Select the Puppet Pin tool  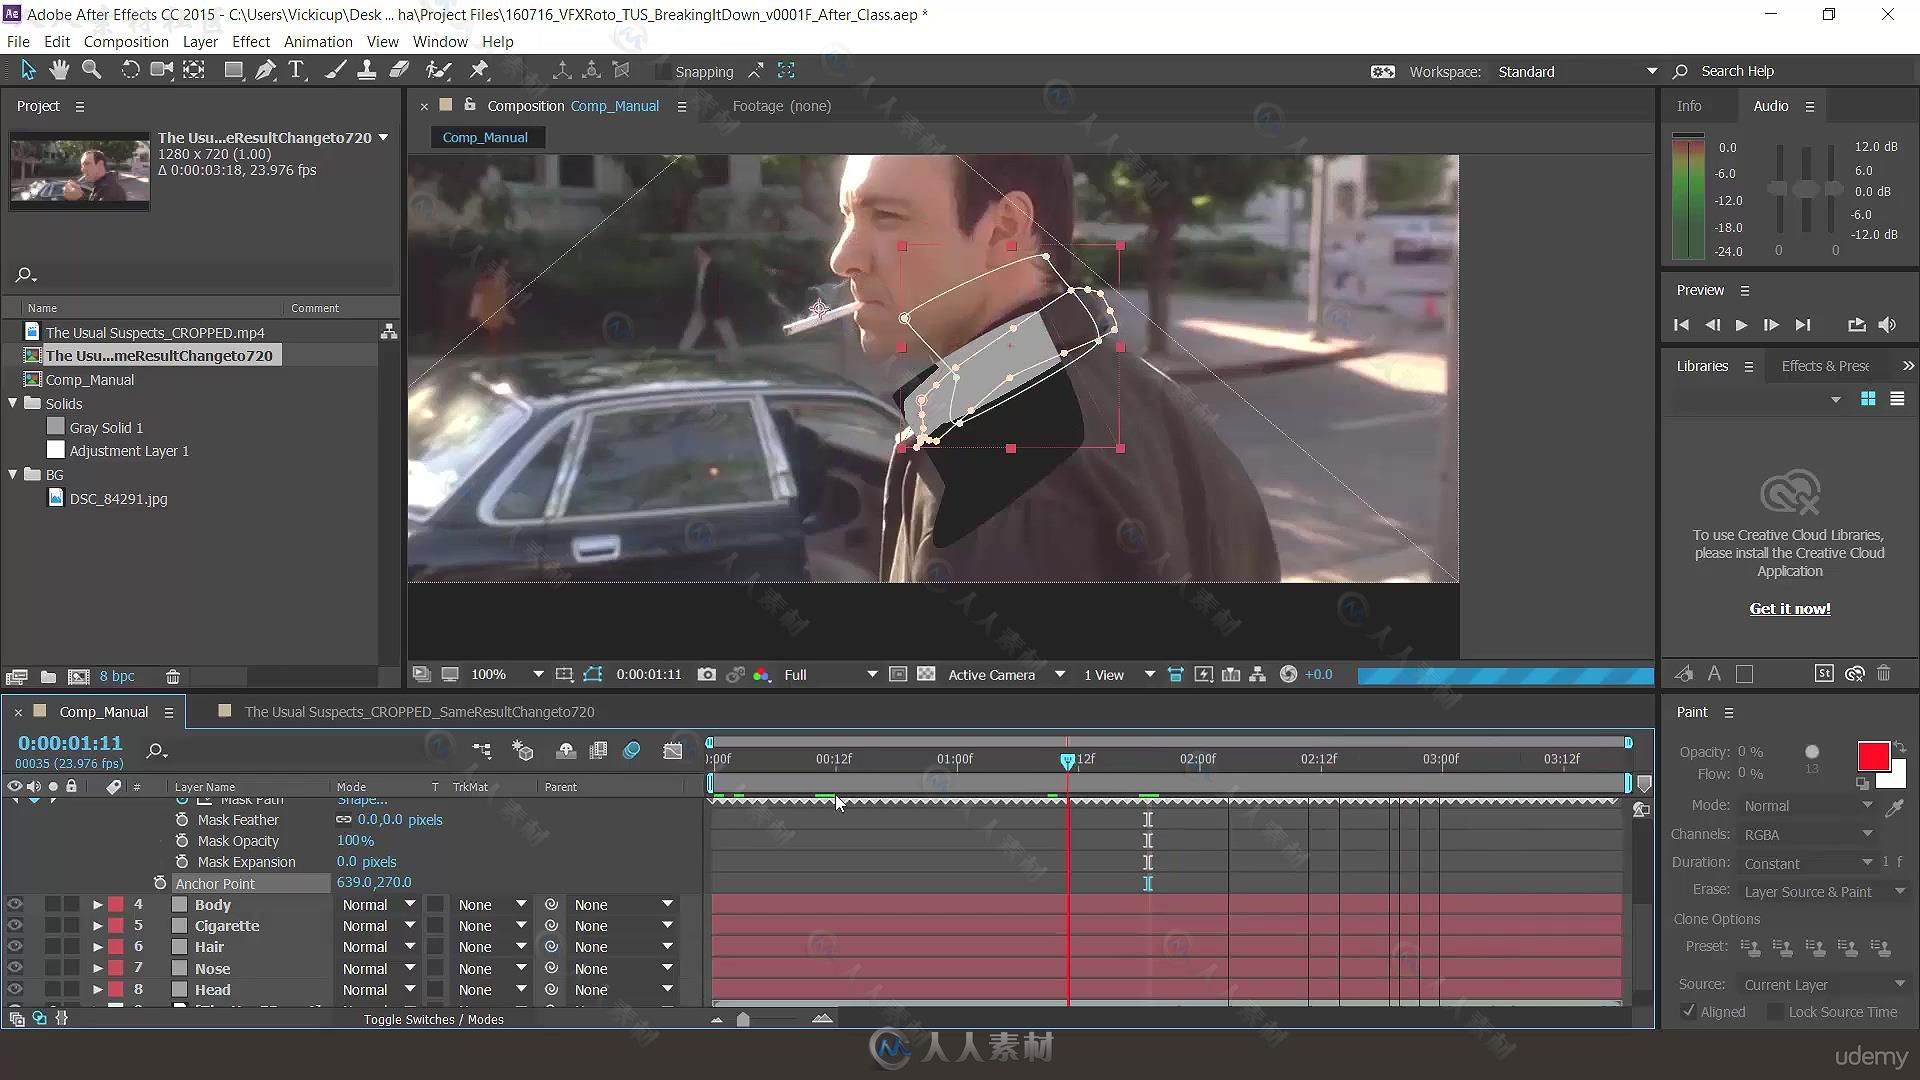click(x=479, y=70)
